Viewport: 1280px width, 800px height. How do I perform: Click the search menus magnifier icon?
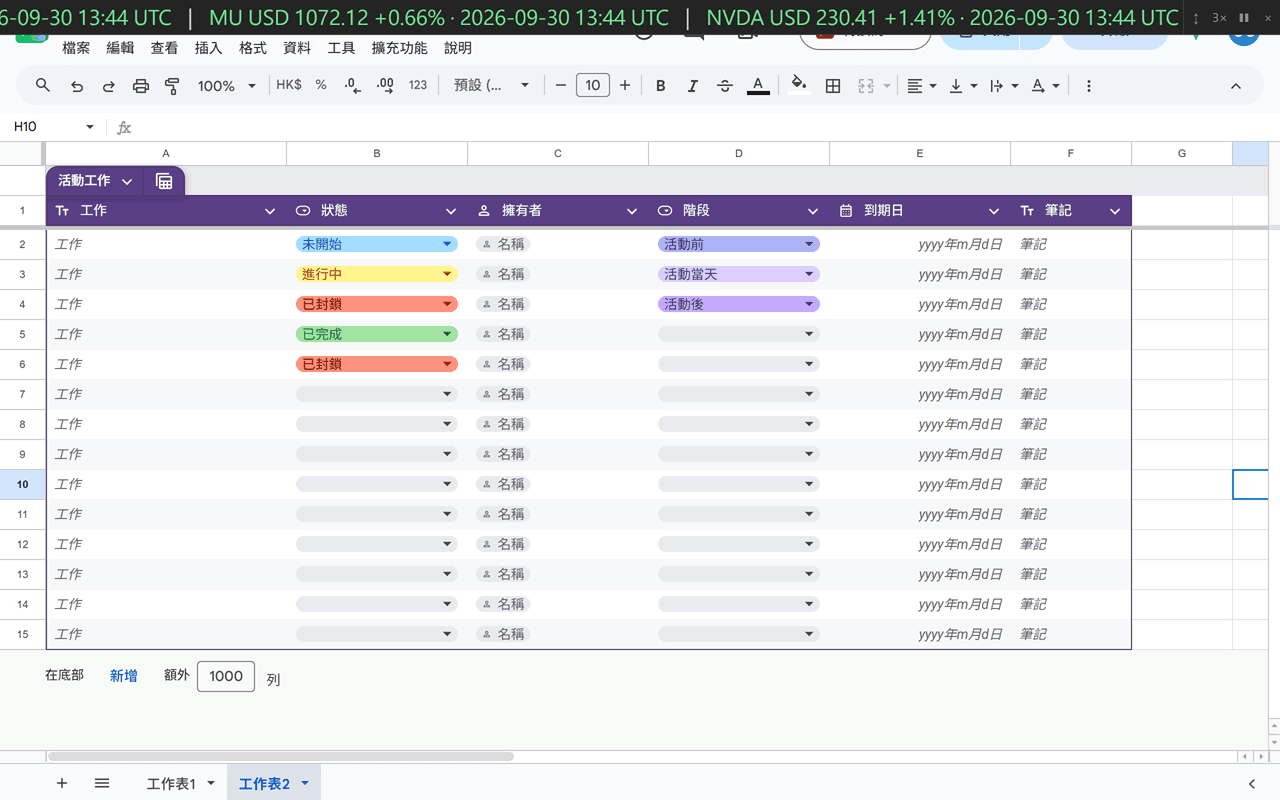point(43,86)
